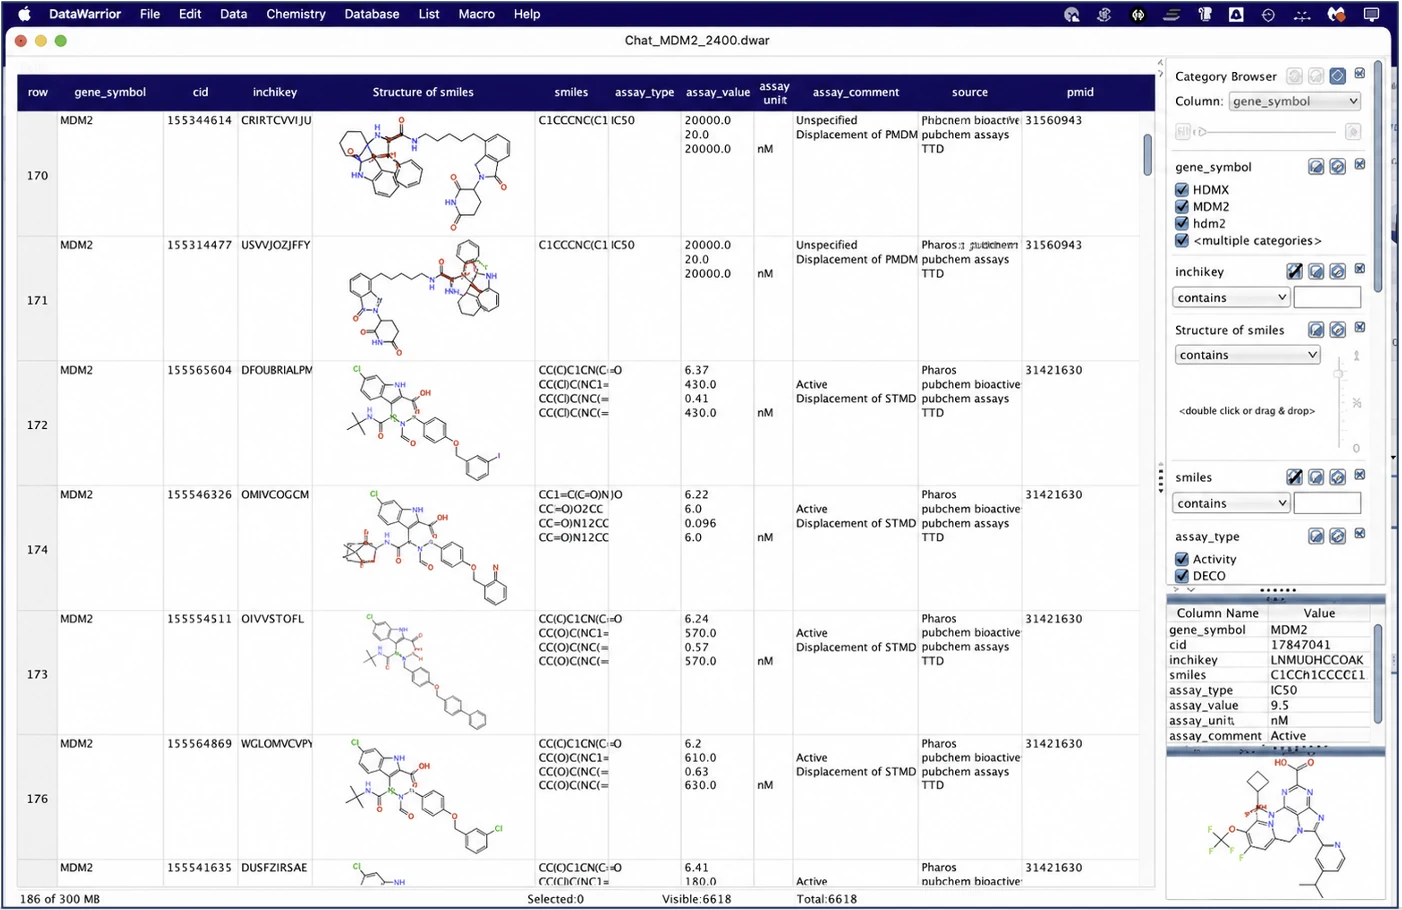The height and width of the screenshot is (910, 1402).
Task: Uncheck the MDM2 checkbox in gene_symbol filter
Action: click(1182, 207)
